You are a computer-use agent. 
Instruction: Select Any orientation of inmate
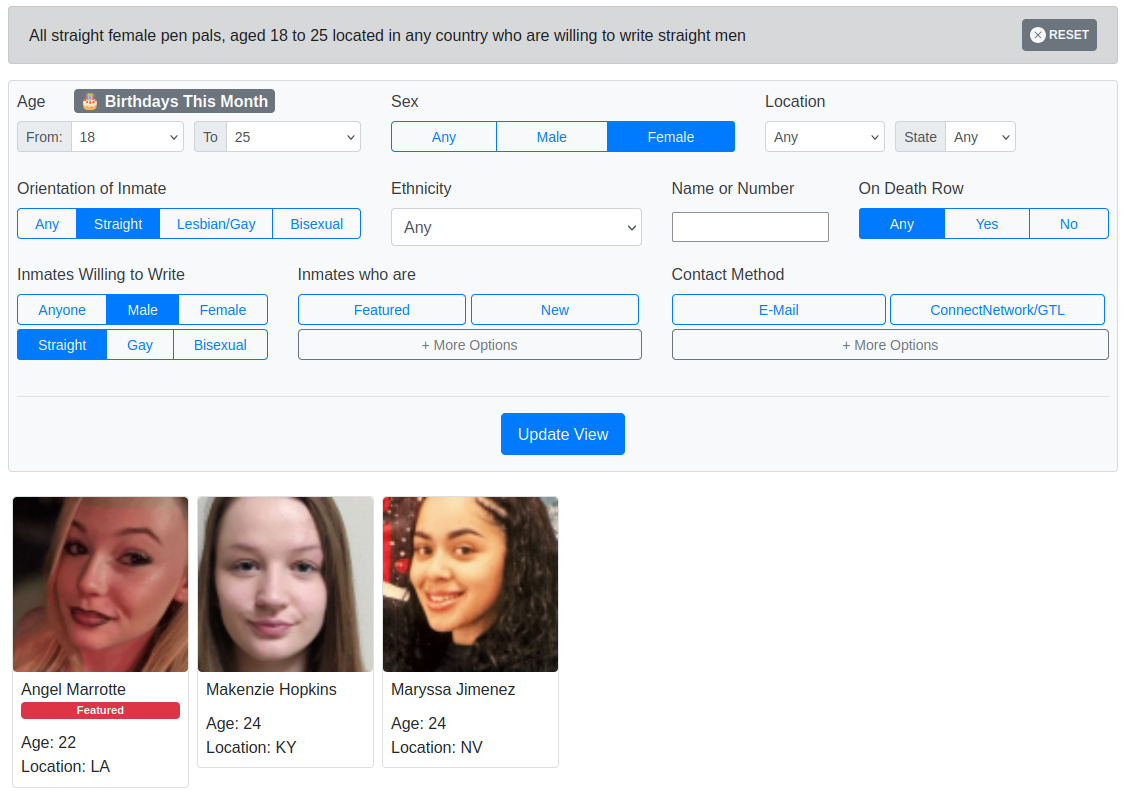click(47, 224)
